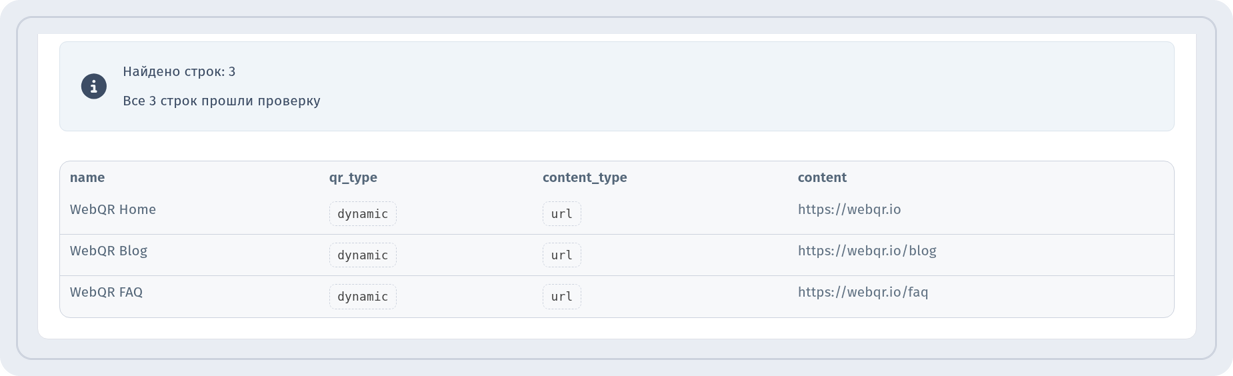Open the https://webqr.io link text
This screenshot has width=1233, height=376.
pyautogui.click(x=849, y=210)
